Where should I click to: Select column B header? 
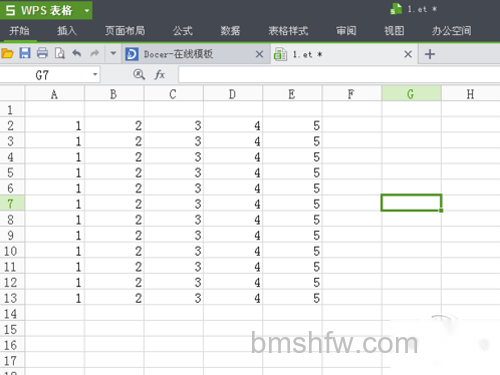(114, 94)
